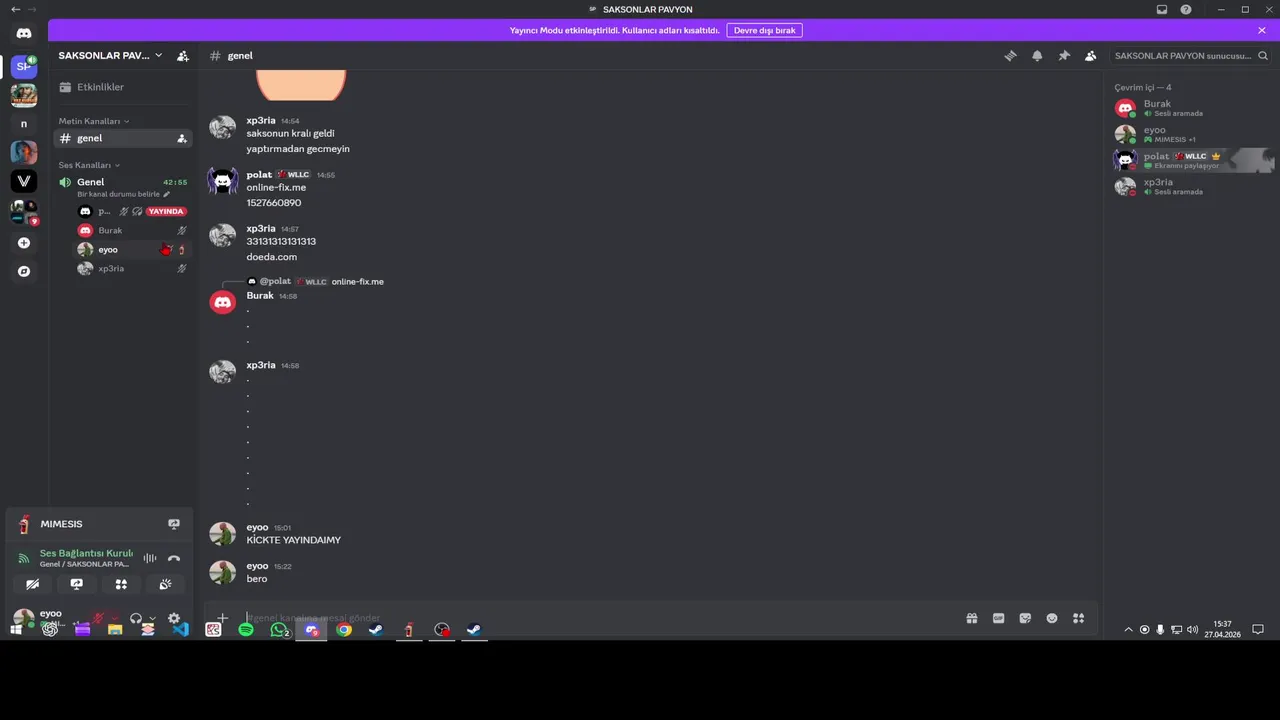Disconnect from voice call icon
This screenshot has height=720, width=1280.
pyautogui.click(x=174, y=558)
